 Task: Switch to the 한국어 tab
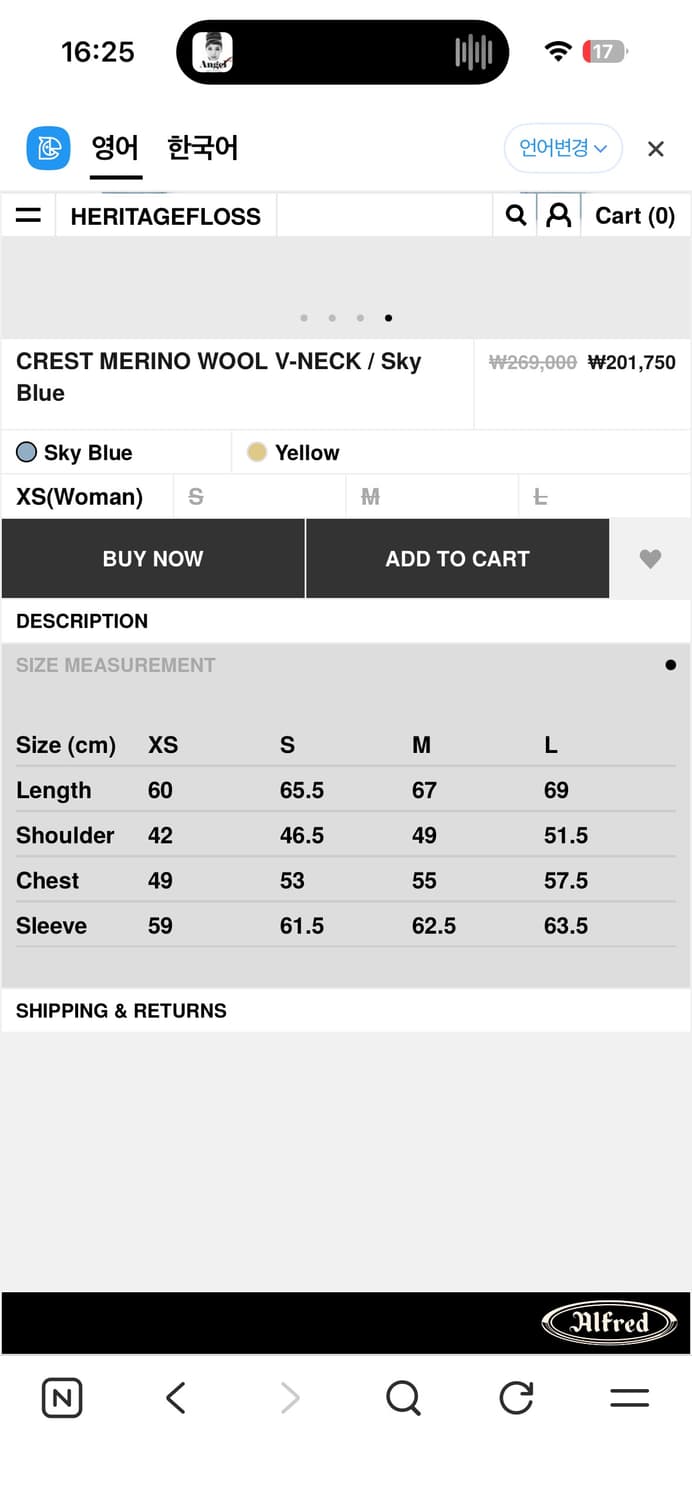[202, 149]
